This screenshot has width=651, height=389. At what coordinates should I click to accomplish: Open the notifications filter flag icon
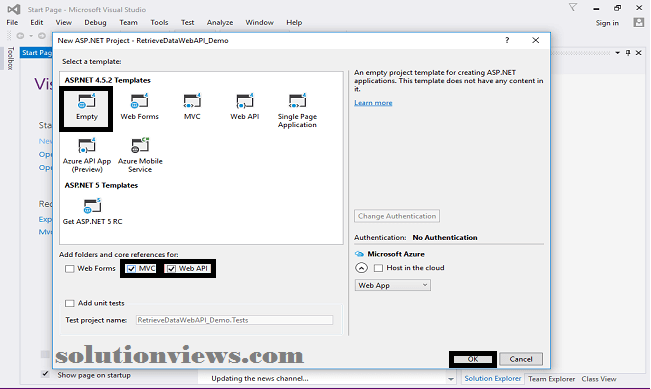coord(573,7)
